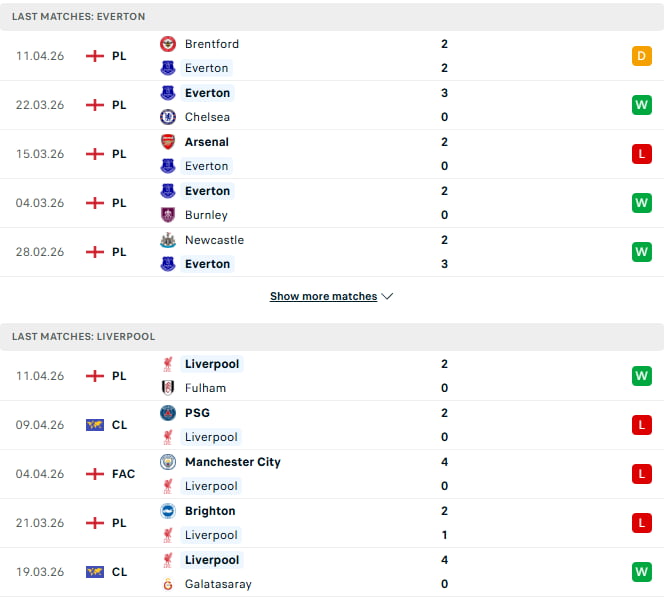Open the Show more matches link
This screenshot has width=669, height=606.
pos(323,297)
